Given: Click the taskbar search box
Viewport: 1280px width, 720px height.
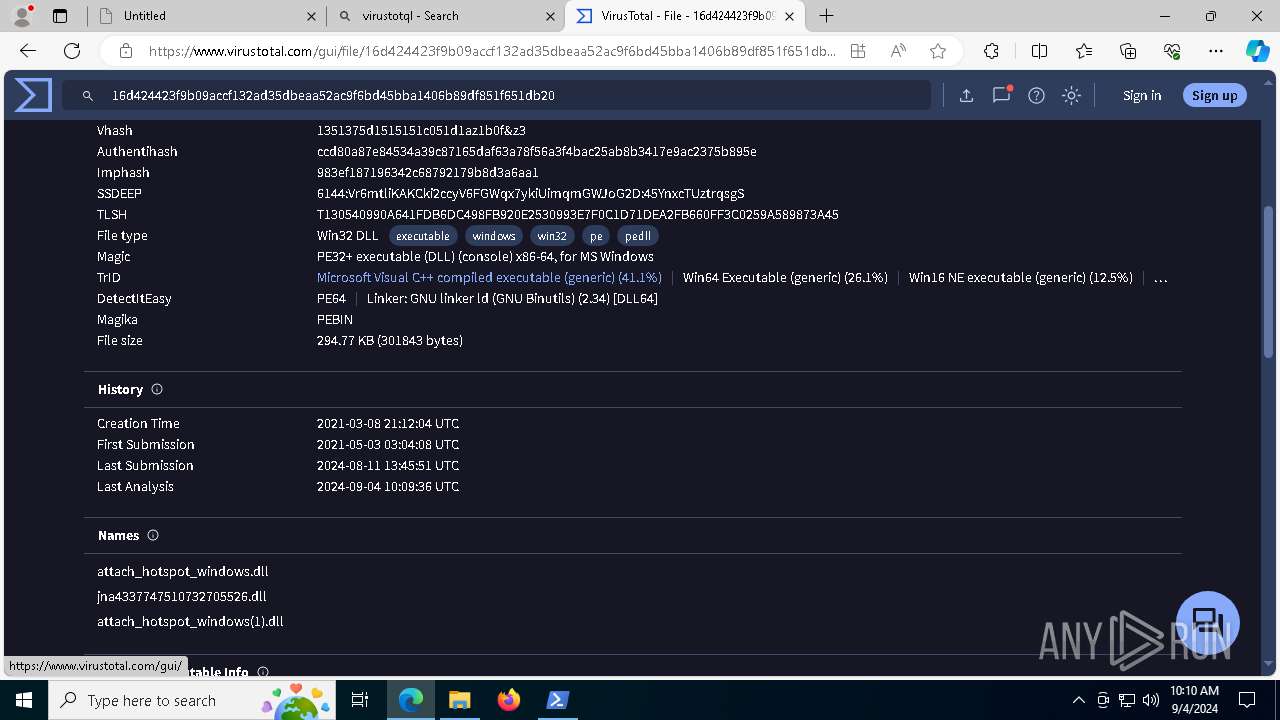Looking at the screenshot, I should pyautogui.click(x=194, y=700).
